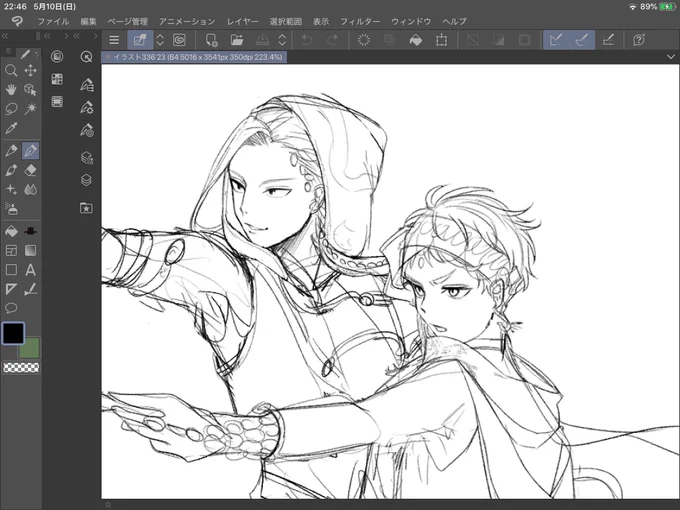
Task: Select the Airbrush spray tool
Action: coord(11,209)
